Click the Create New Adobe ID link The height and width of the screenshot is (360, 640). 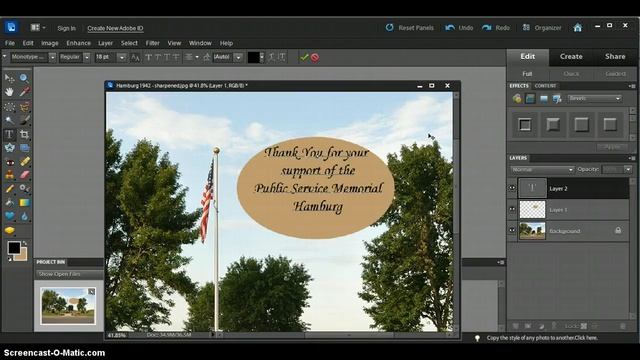pos(115,28)
